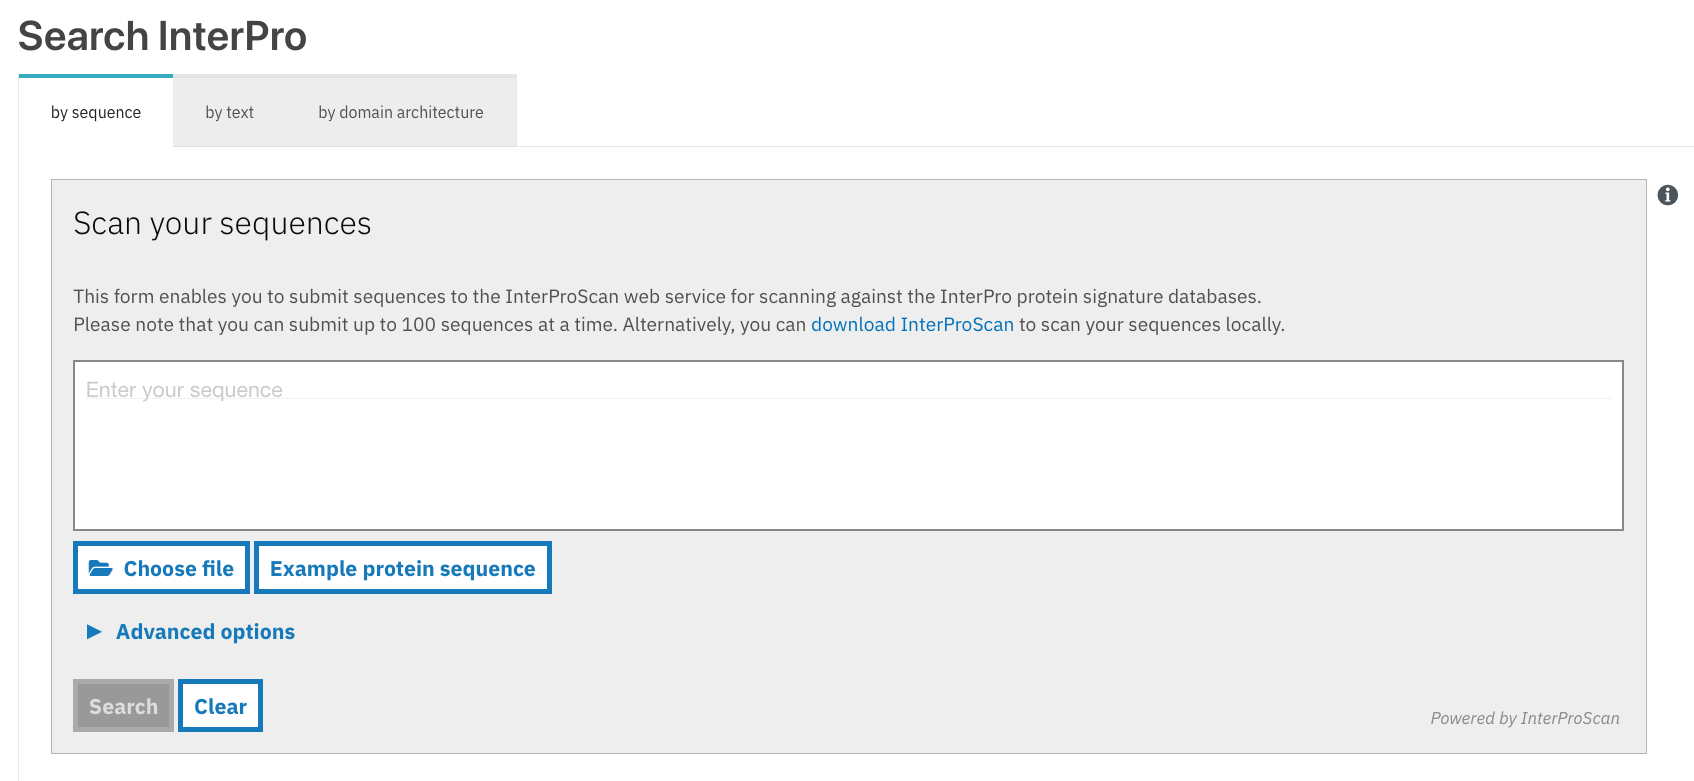
Task: Click the folder icon in Choose file
Action: (100, 568)
